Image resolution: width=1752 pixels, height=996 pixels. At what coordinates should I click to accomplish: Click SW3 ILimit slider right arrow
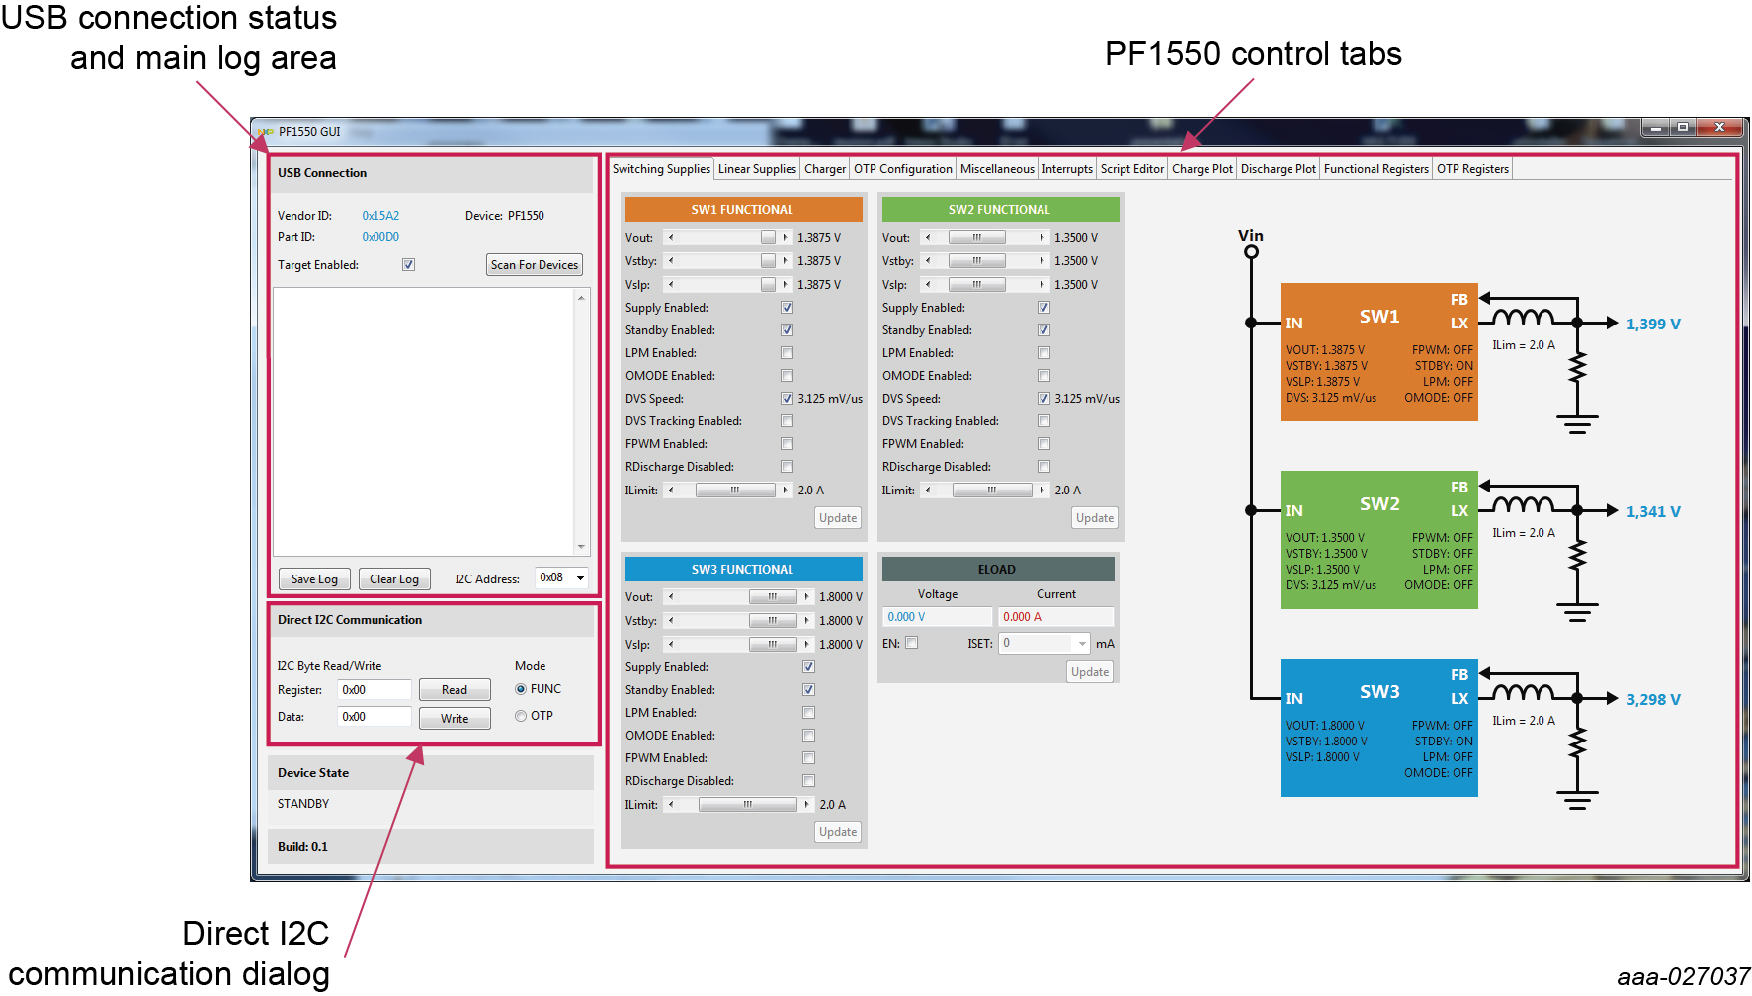pos(807,805)
